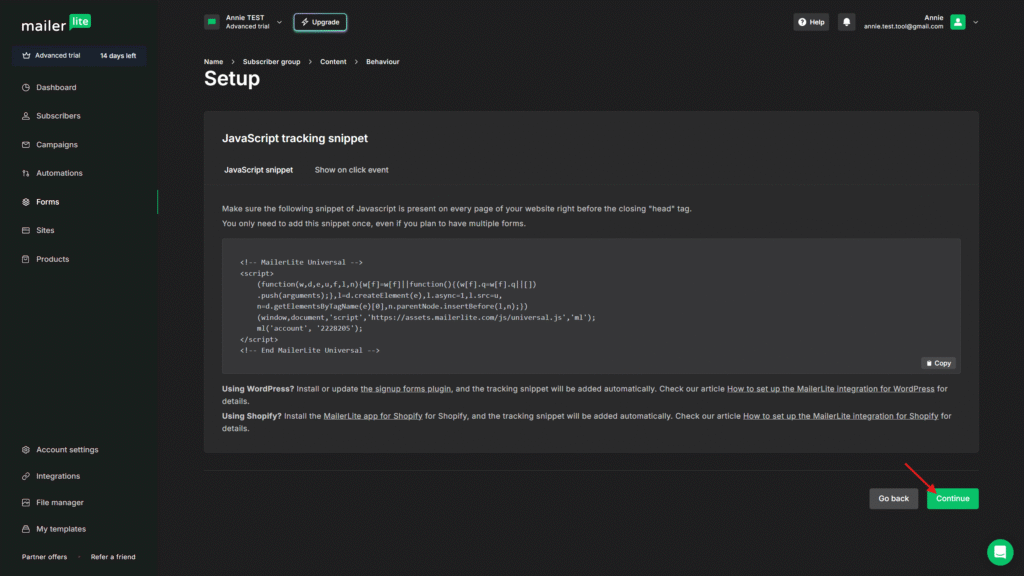Click the Products icon in sidebar

click(x=26, y=259)
